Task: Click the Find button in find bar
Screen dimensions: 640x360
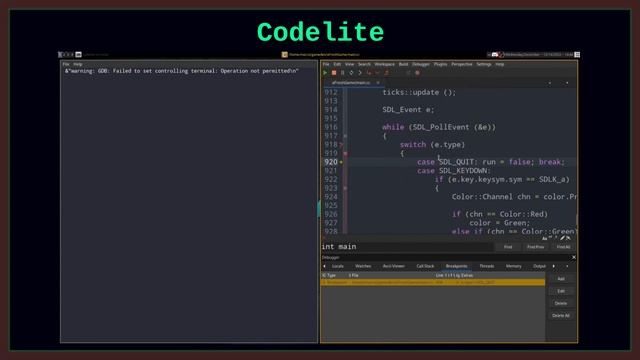Action: (x=508, y=247)
